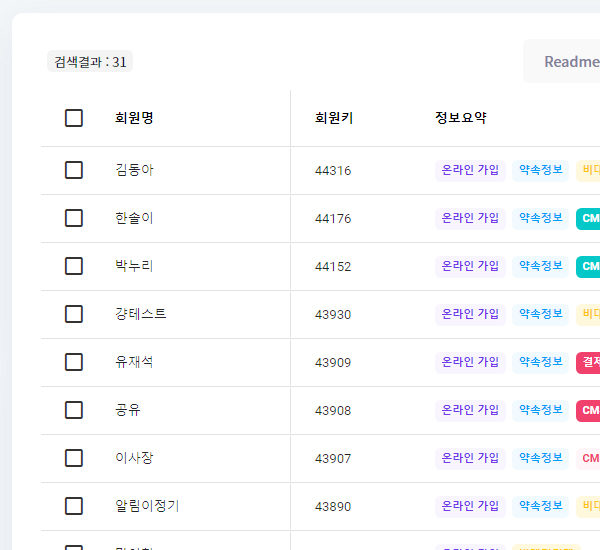The height and width of the screenshot is (550, 600).
Task: Click the 검색결과 : 31 result count label
Action: pyautogui.click(x=90, y=62)
